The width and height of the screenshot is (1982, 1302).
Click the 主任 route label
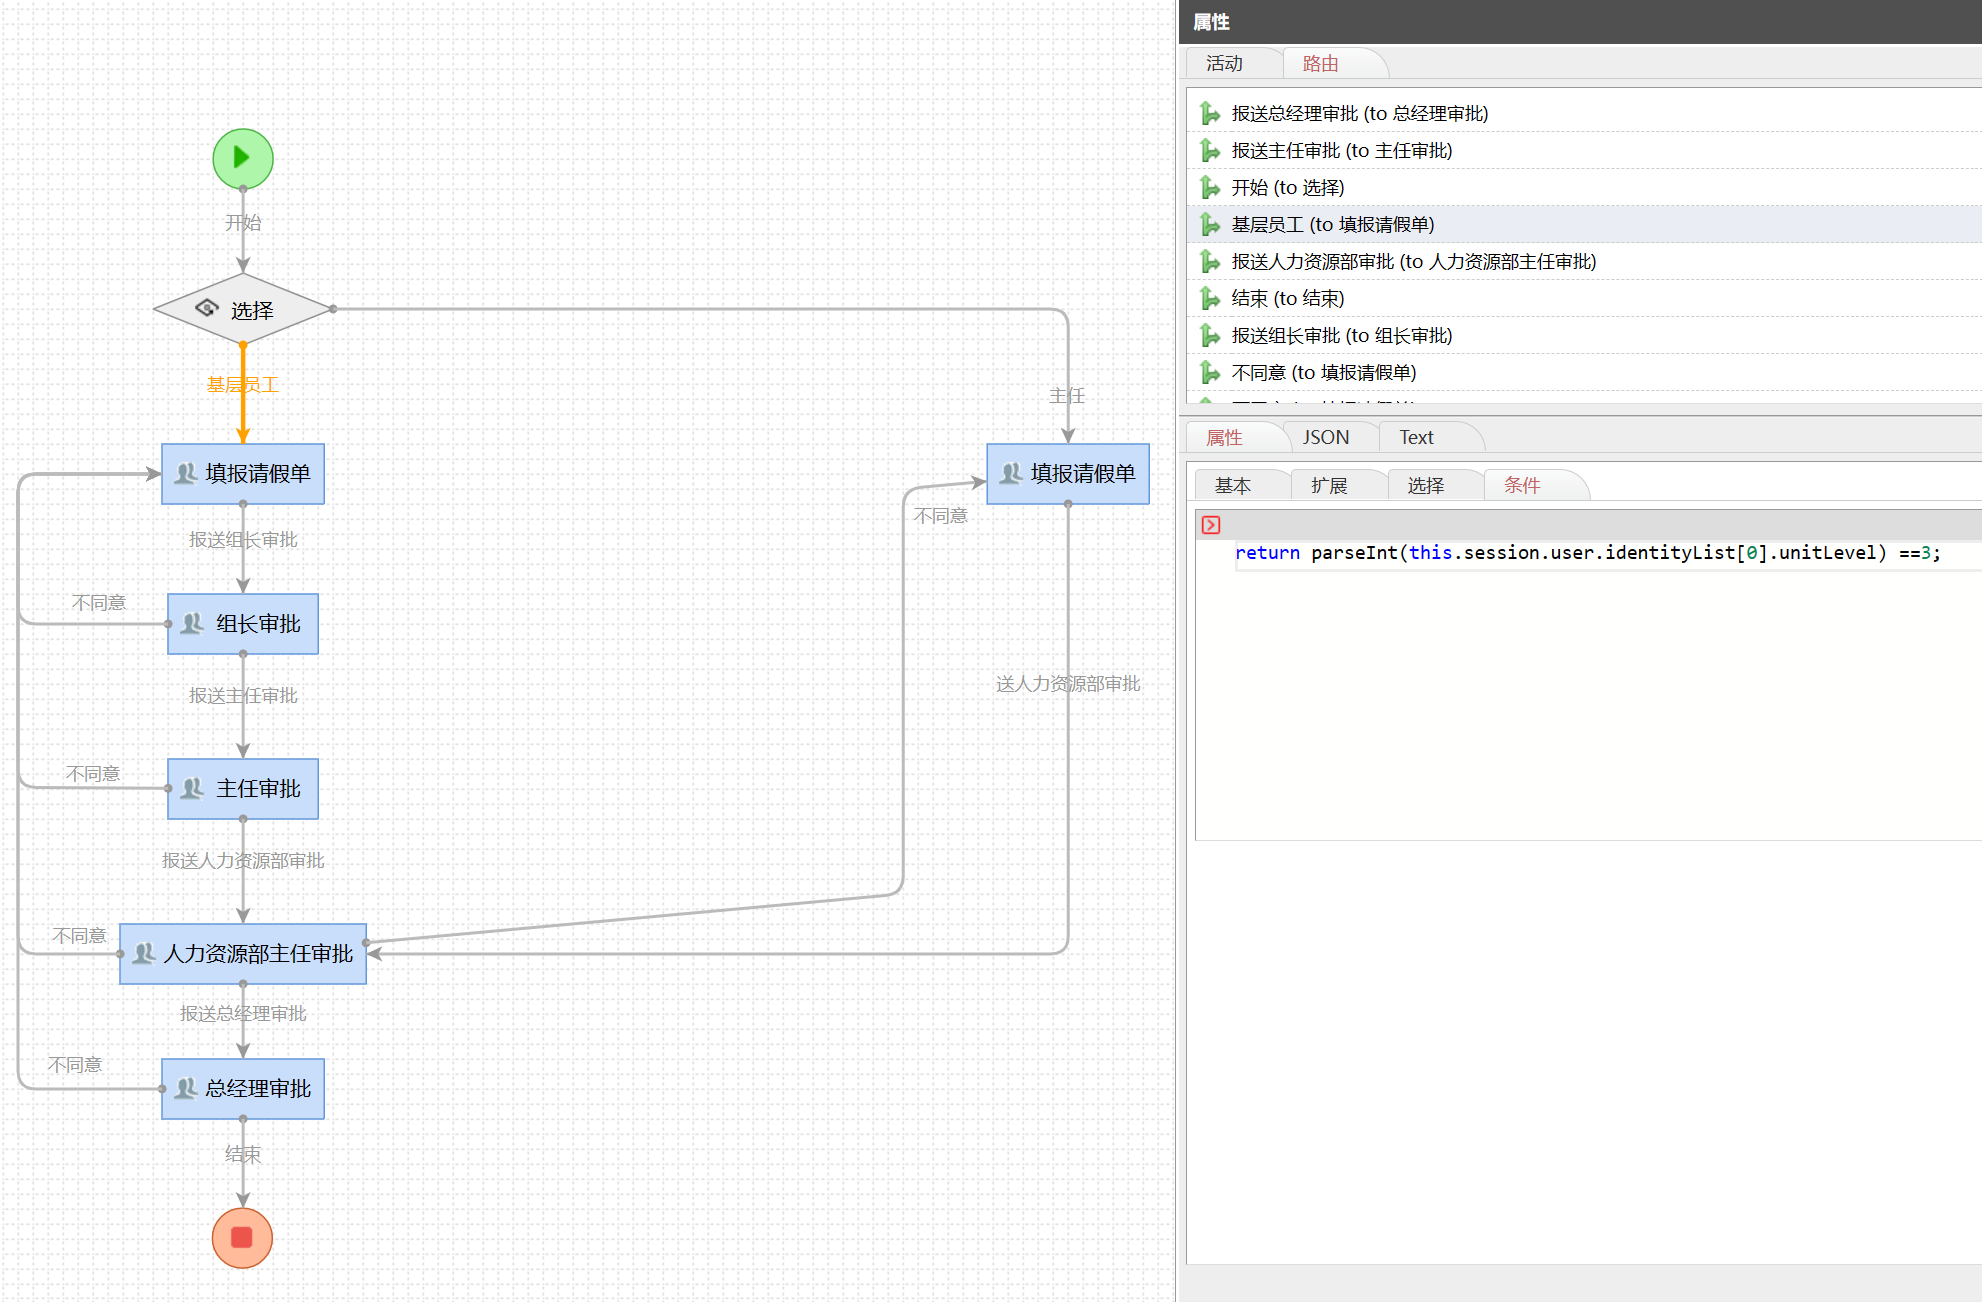point(1067,396)
